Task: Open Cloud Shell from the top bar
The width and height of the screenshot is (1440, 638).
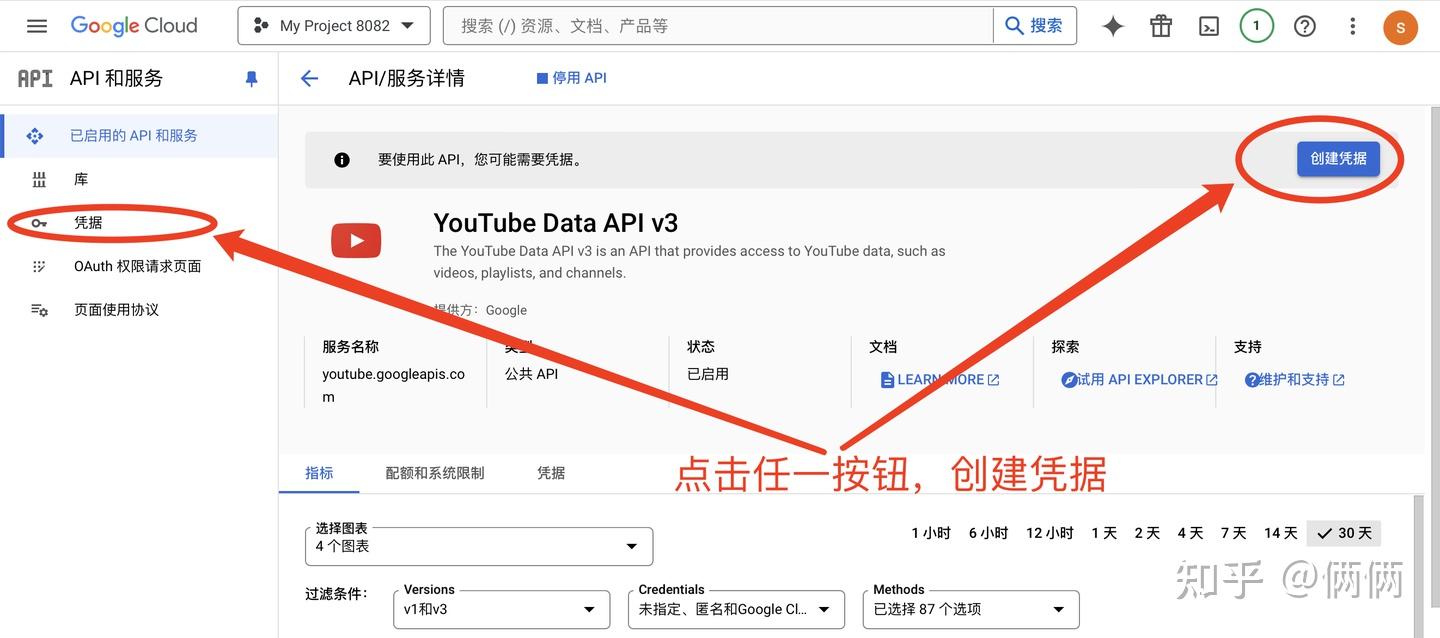Action: pyautogui.click(x=1208, y=25)
